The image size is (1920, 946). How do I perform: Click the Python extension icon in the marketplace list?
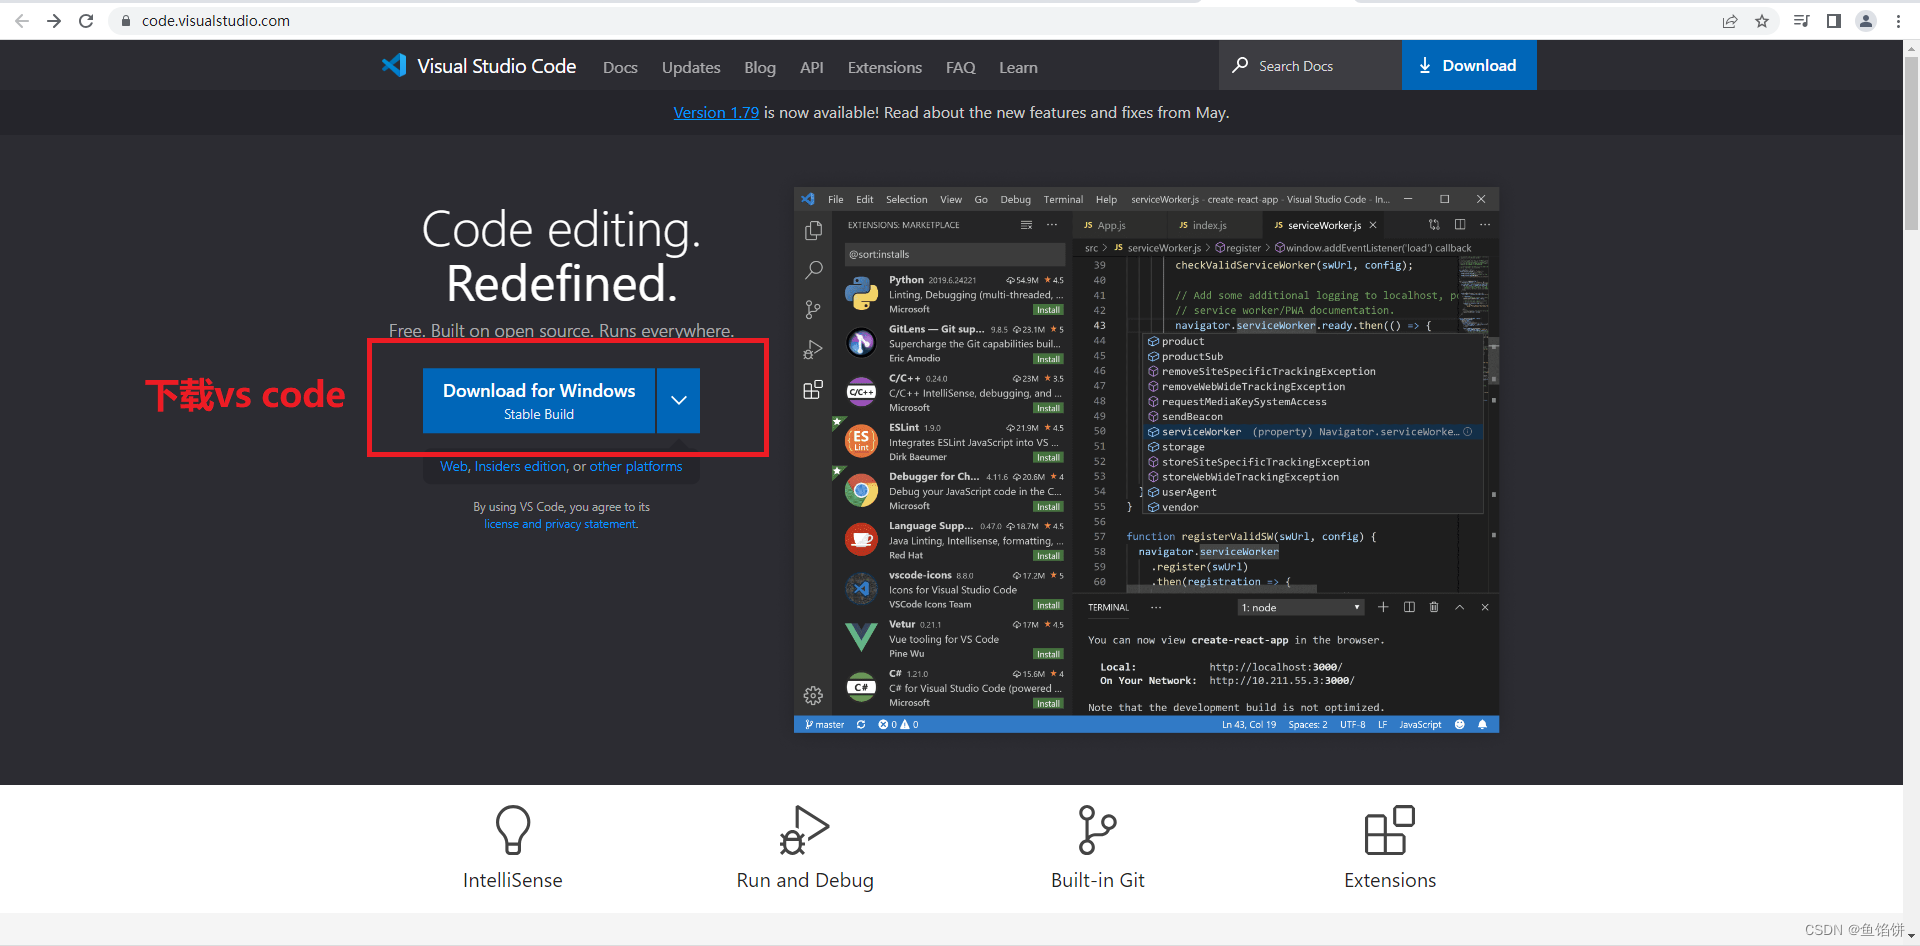(x=861, y=294)
